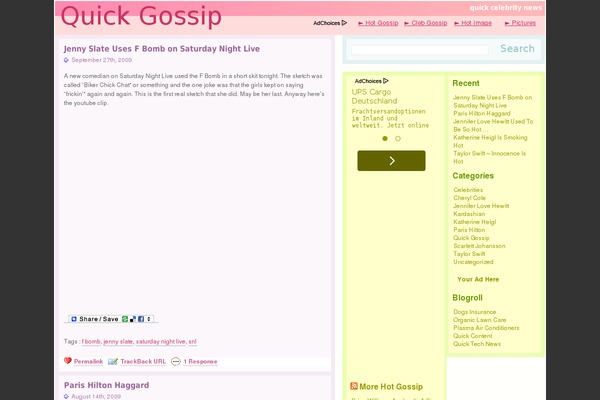Open the Celeb Gossip nav link
The height and width of the screenshot is (400, 600).
click(426, 23)
